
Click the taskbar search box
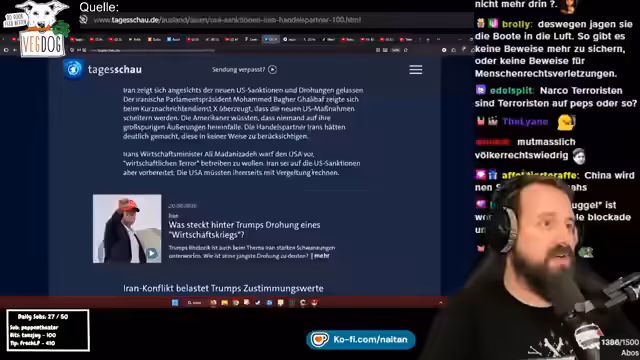pyautogui.click(x=194, y=302)
